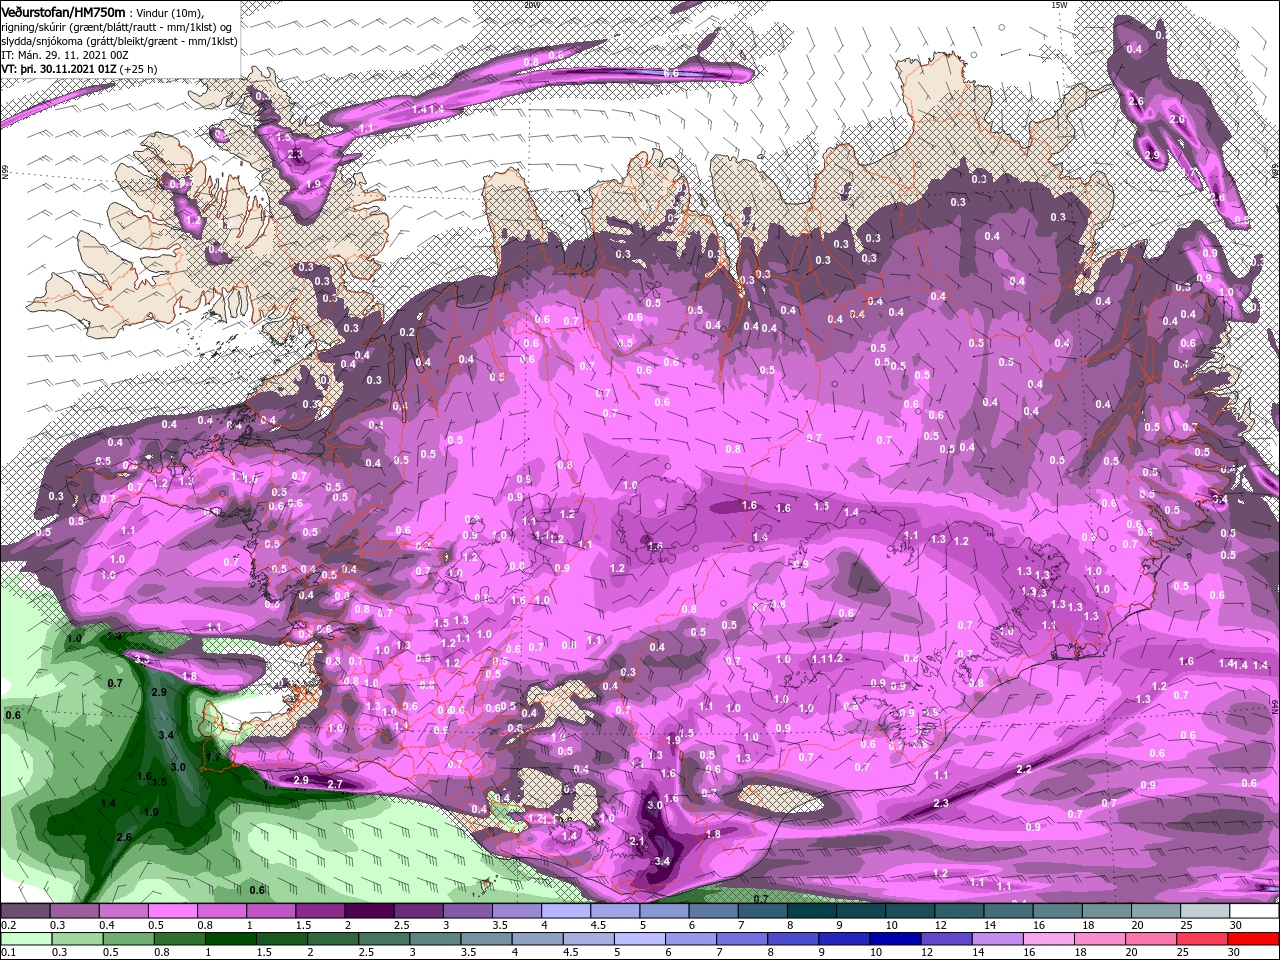Click the (+25 h) forecast offset text
This screenshot has height=960, width=1280.
coord(140,69)
